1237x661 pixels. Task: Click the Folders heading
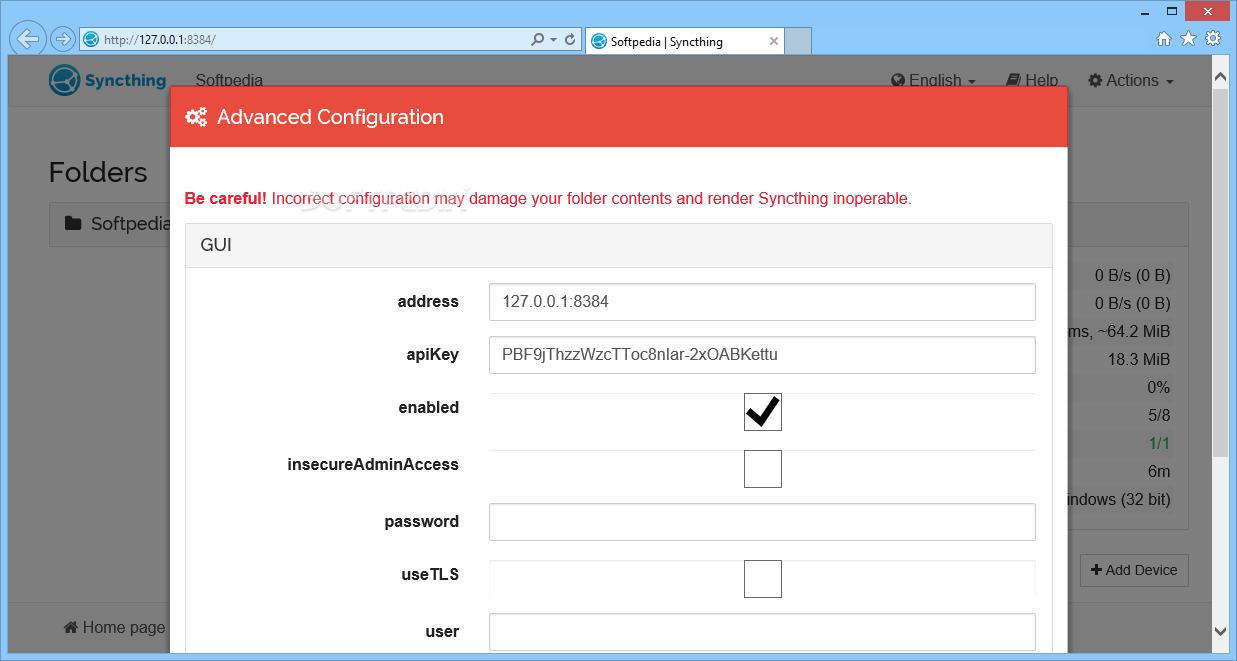click(x=98, y=172)
